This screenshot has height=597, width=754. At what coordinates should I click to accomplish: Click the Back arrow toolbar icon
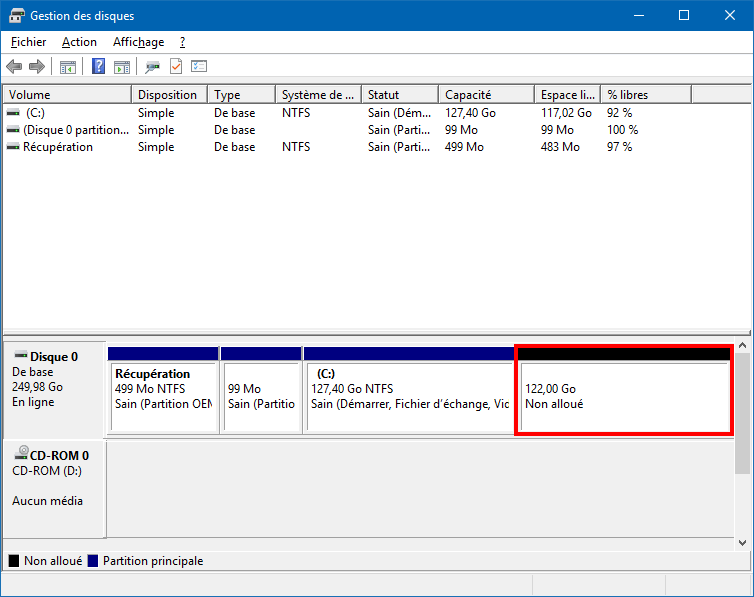pyautogui.click(x=14, y=66)
